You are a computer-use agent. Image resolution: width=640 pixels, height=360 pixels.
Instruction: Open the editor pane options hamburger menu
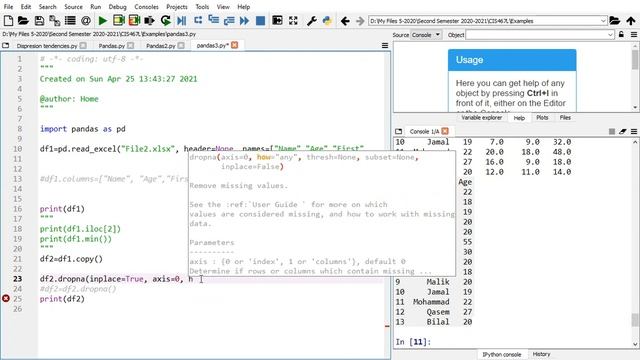pyautogui.click(x=385, y=45)
